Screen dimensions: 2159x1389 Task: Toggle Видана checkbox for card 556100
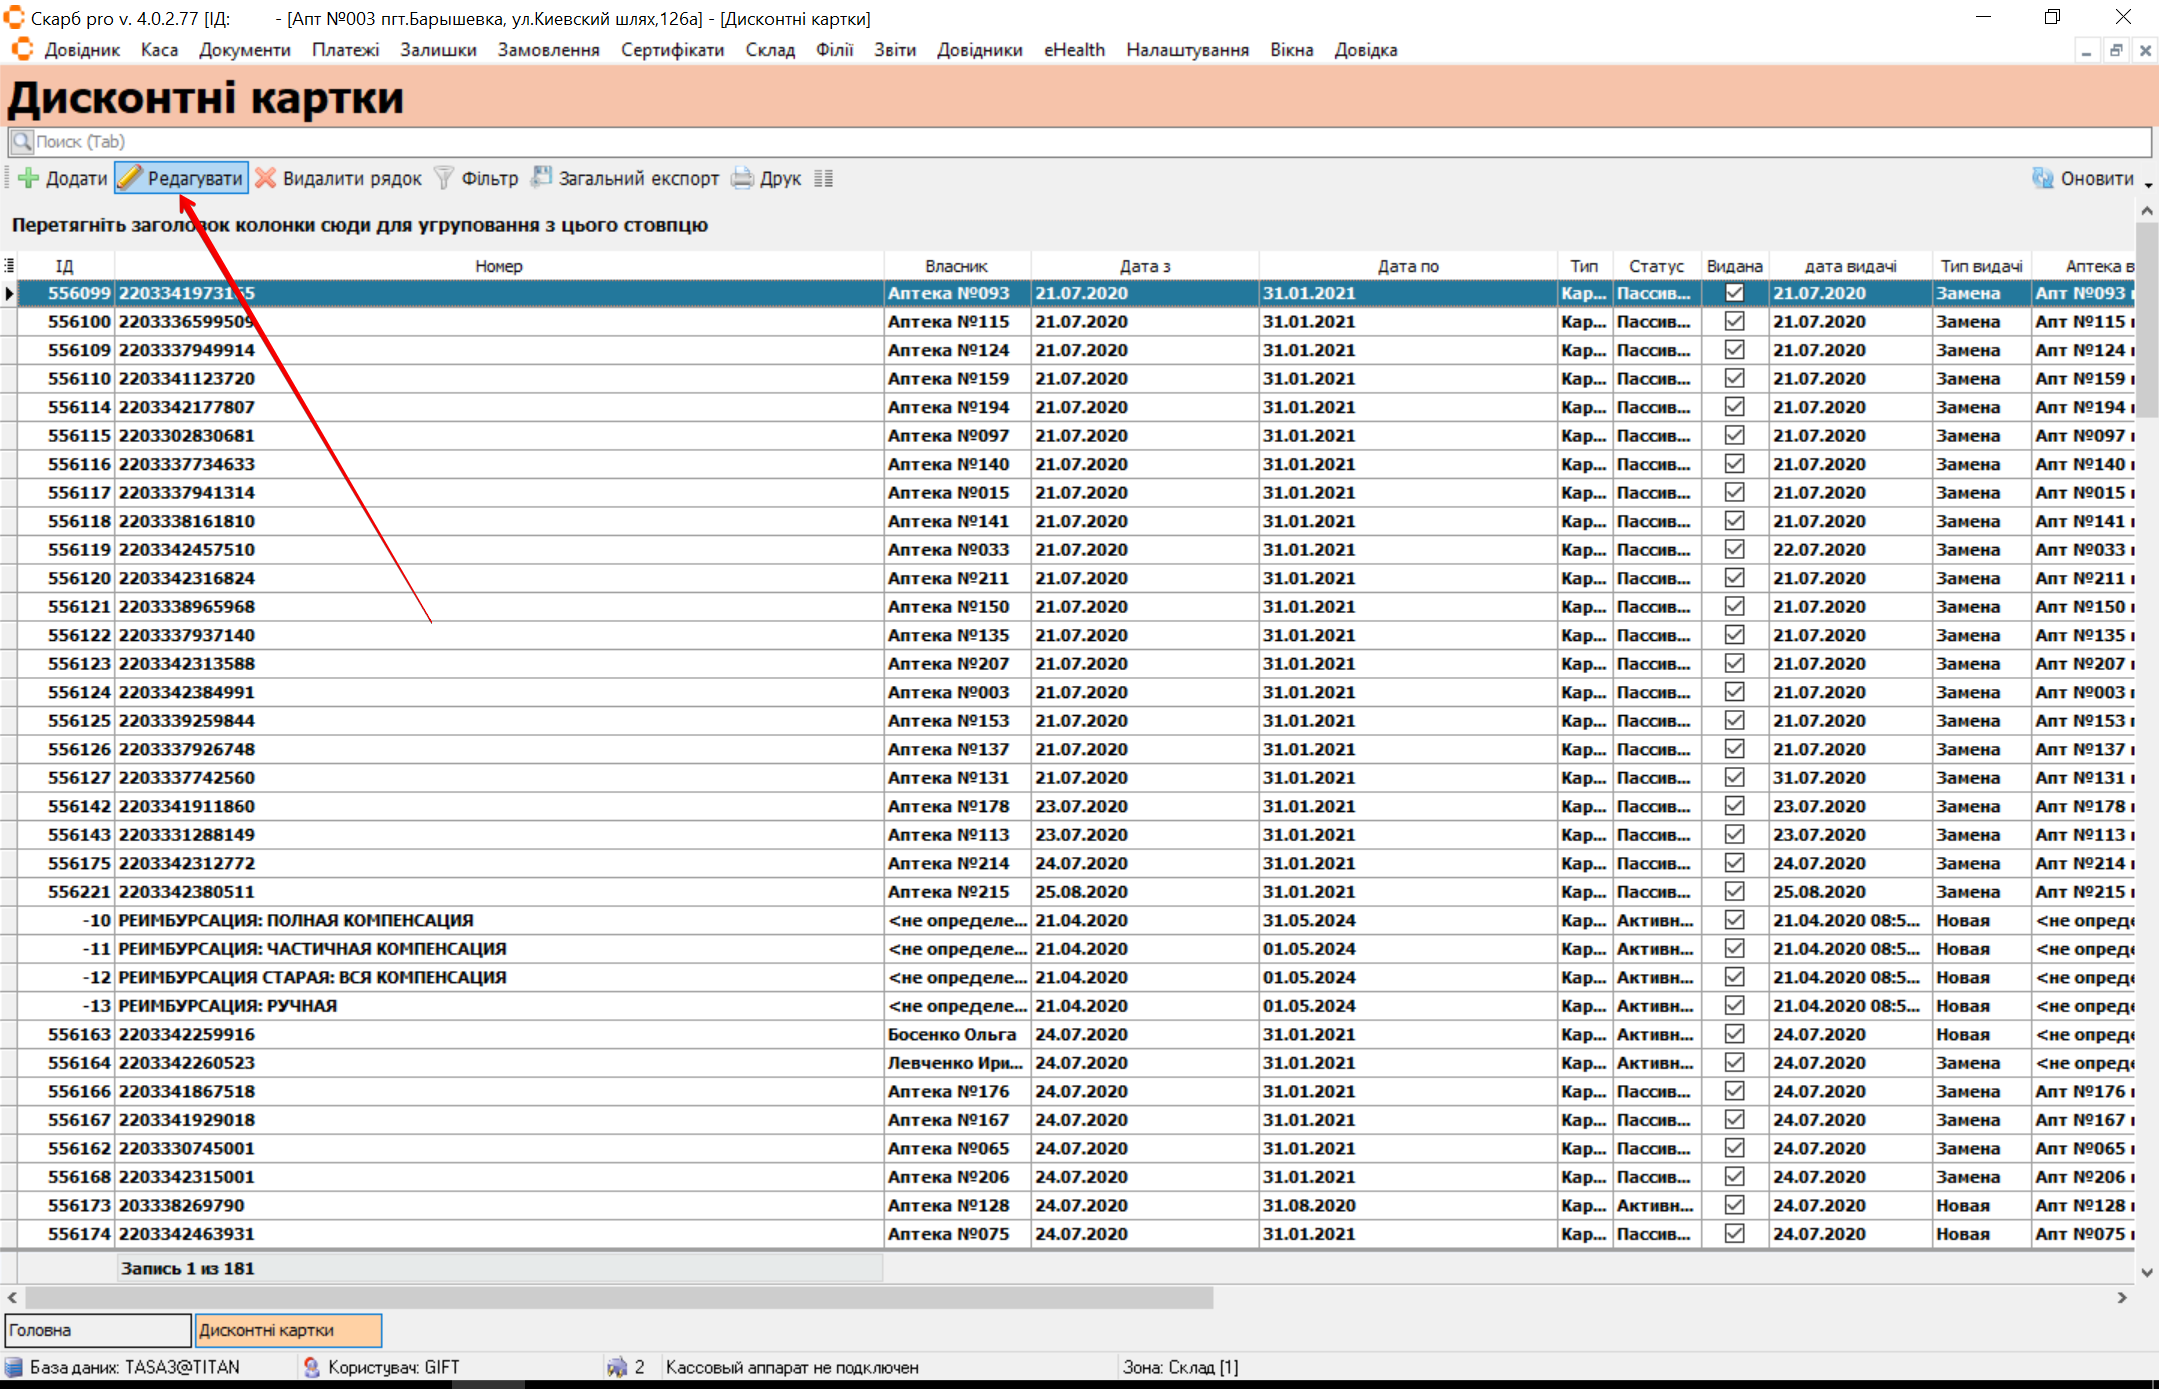point(1734,322)
